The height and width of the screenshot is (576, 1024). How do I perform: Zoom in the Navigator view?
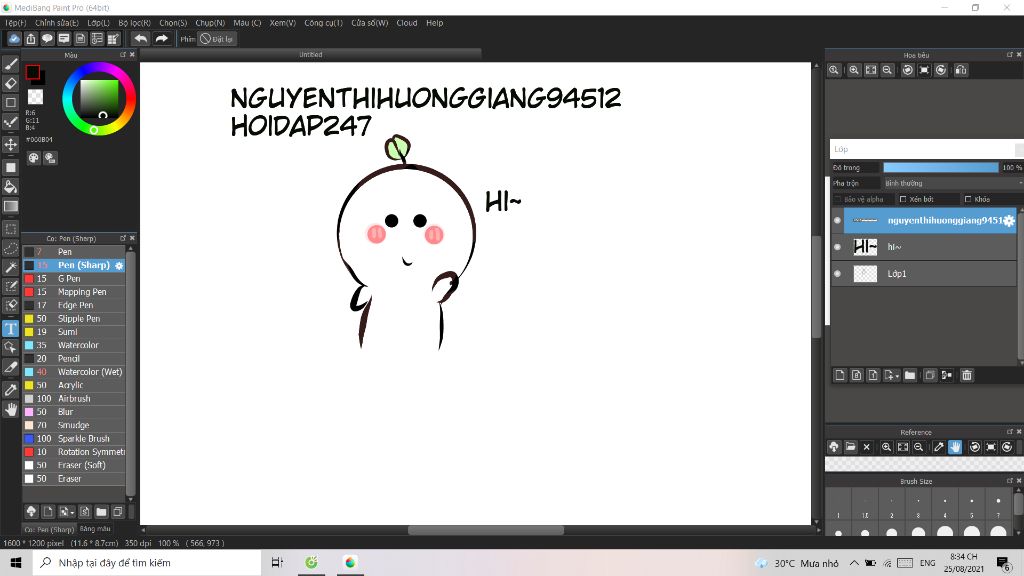[854, 70]
